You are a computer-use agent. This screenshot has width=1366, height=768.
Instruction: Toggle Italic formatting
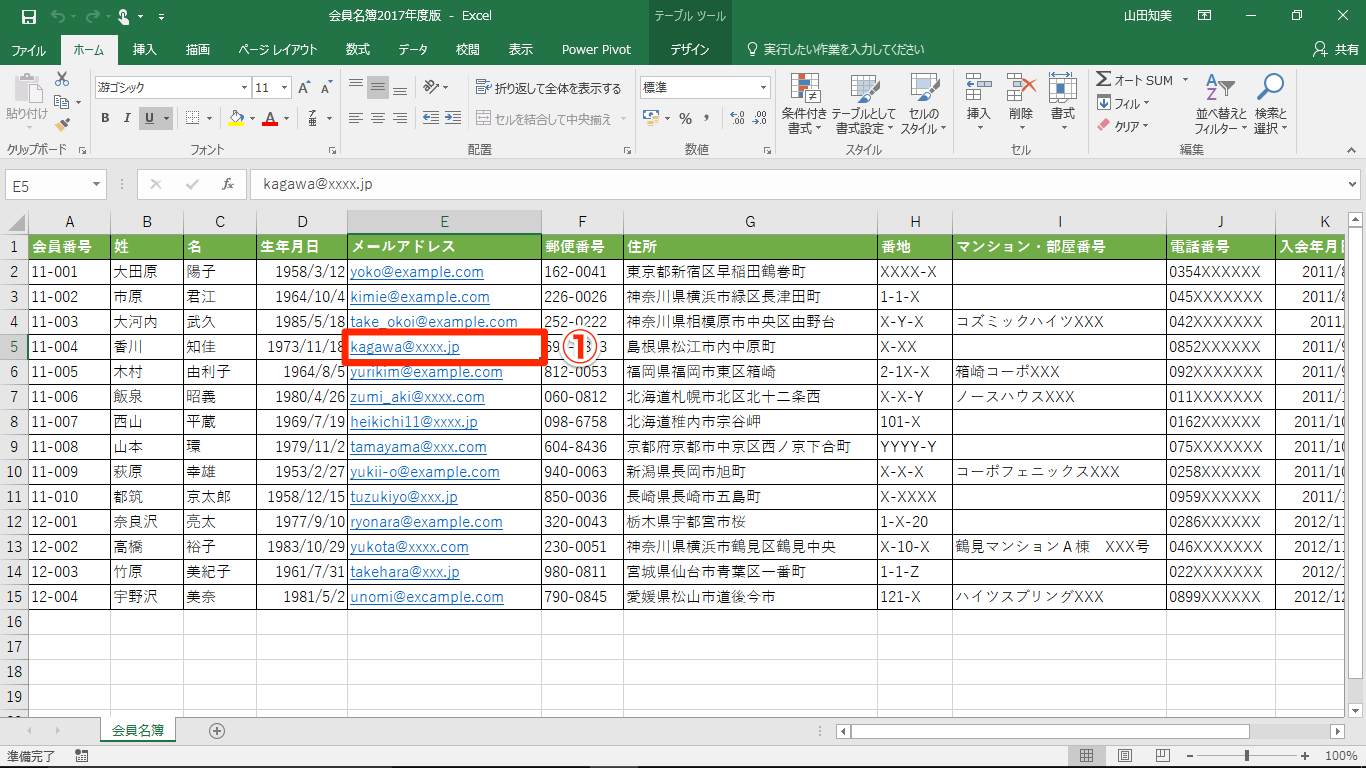point(127,118)
